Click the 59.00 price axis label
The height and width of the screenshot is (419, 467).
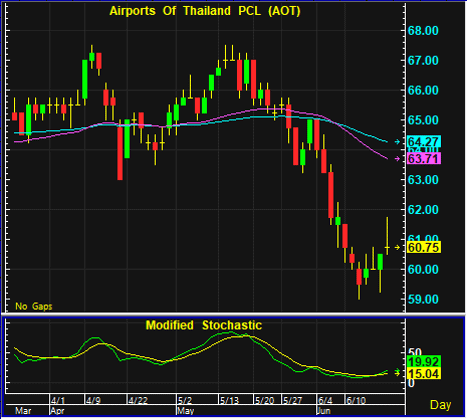point(423,299)
